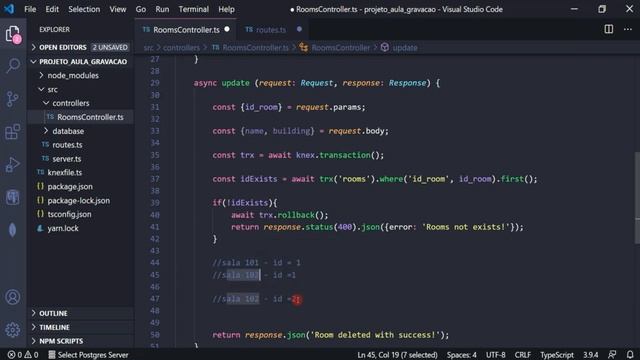This screenshot has height=360, width=640.
Task: Open the database extension activity icon
Action: 13,197
